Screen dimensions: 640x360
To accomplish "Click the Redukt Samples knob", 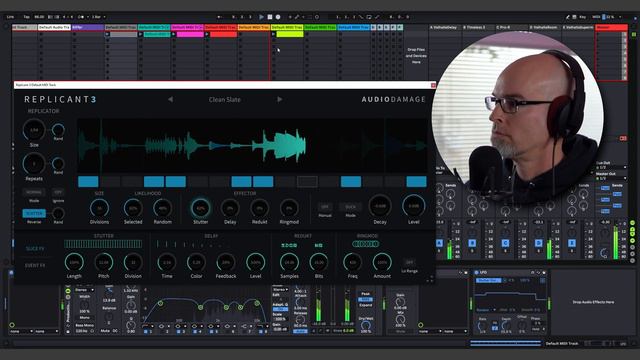I will [x=289, y=262].
